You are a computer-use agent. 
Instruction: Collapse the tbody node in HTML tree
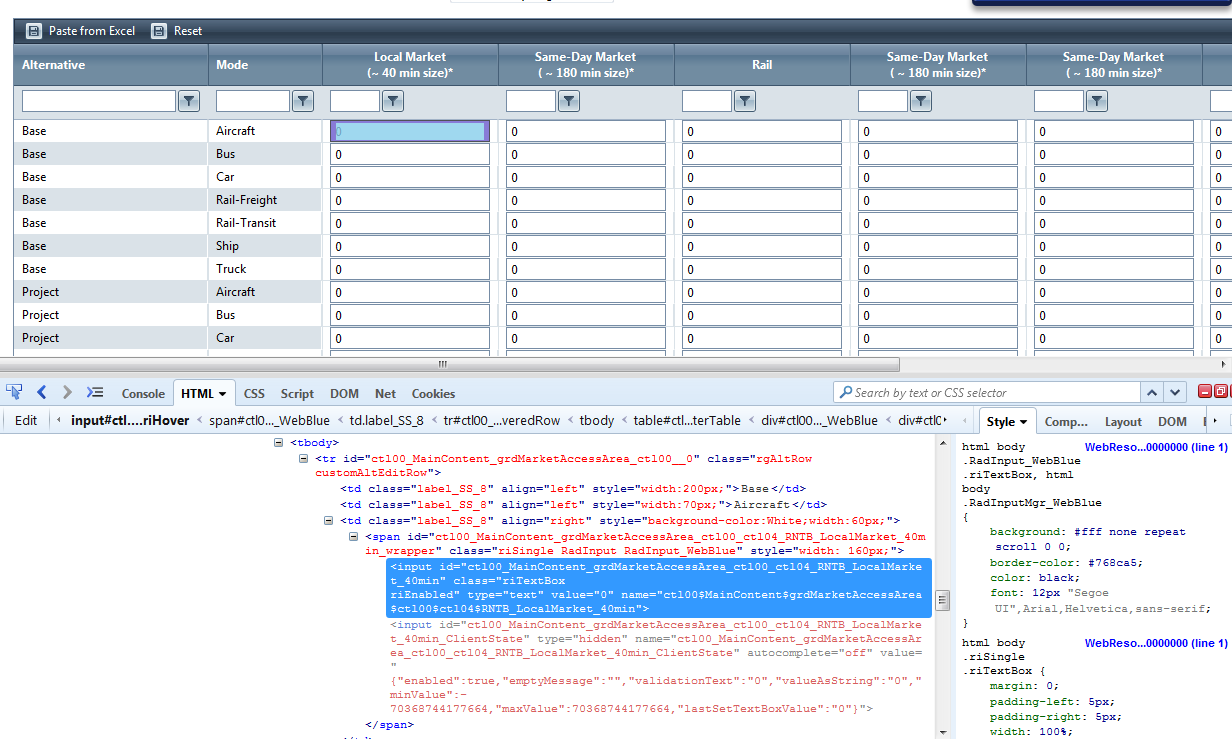click(279, 442)
